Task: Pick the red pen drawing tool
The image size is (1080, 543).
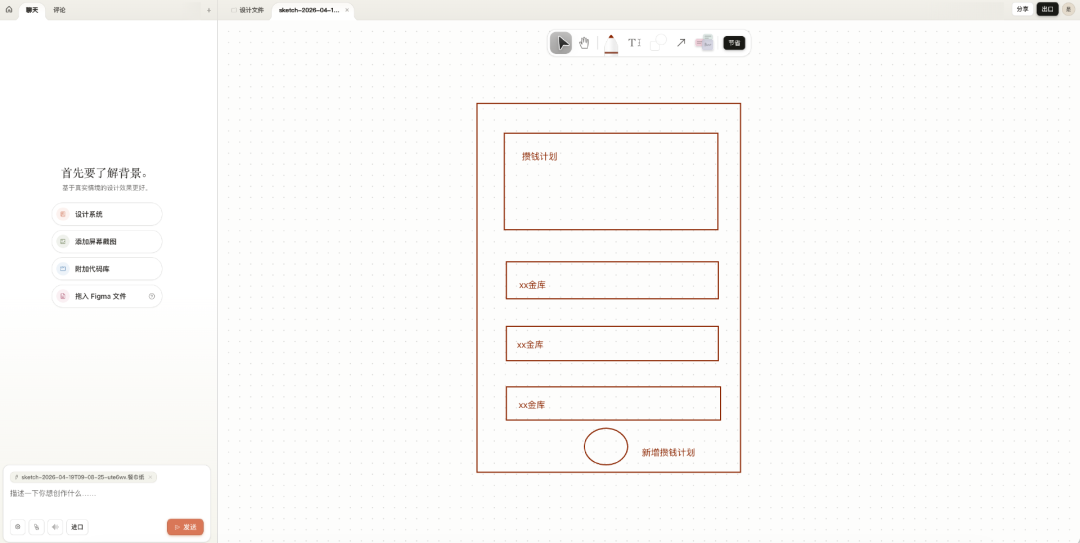Action: tap(611, 43)
